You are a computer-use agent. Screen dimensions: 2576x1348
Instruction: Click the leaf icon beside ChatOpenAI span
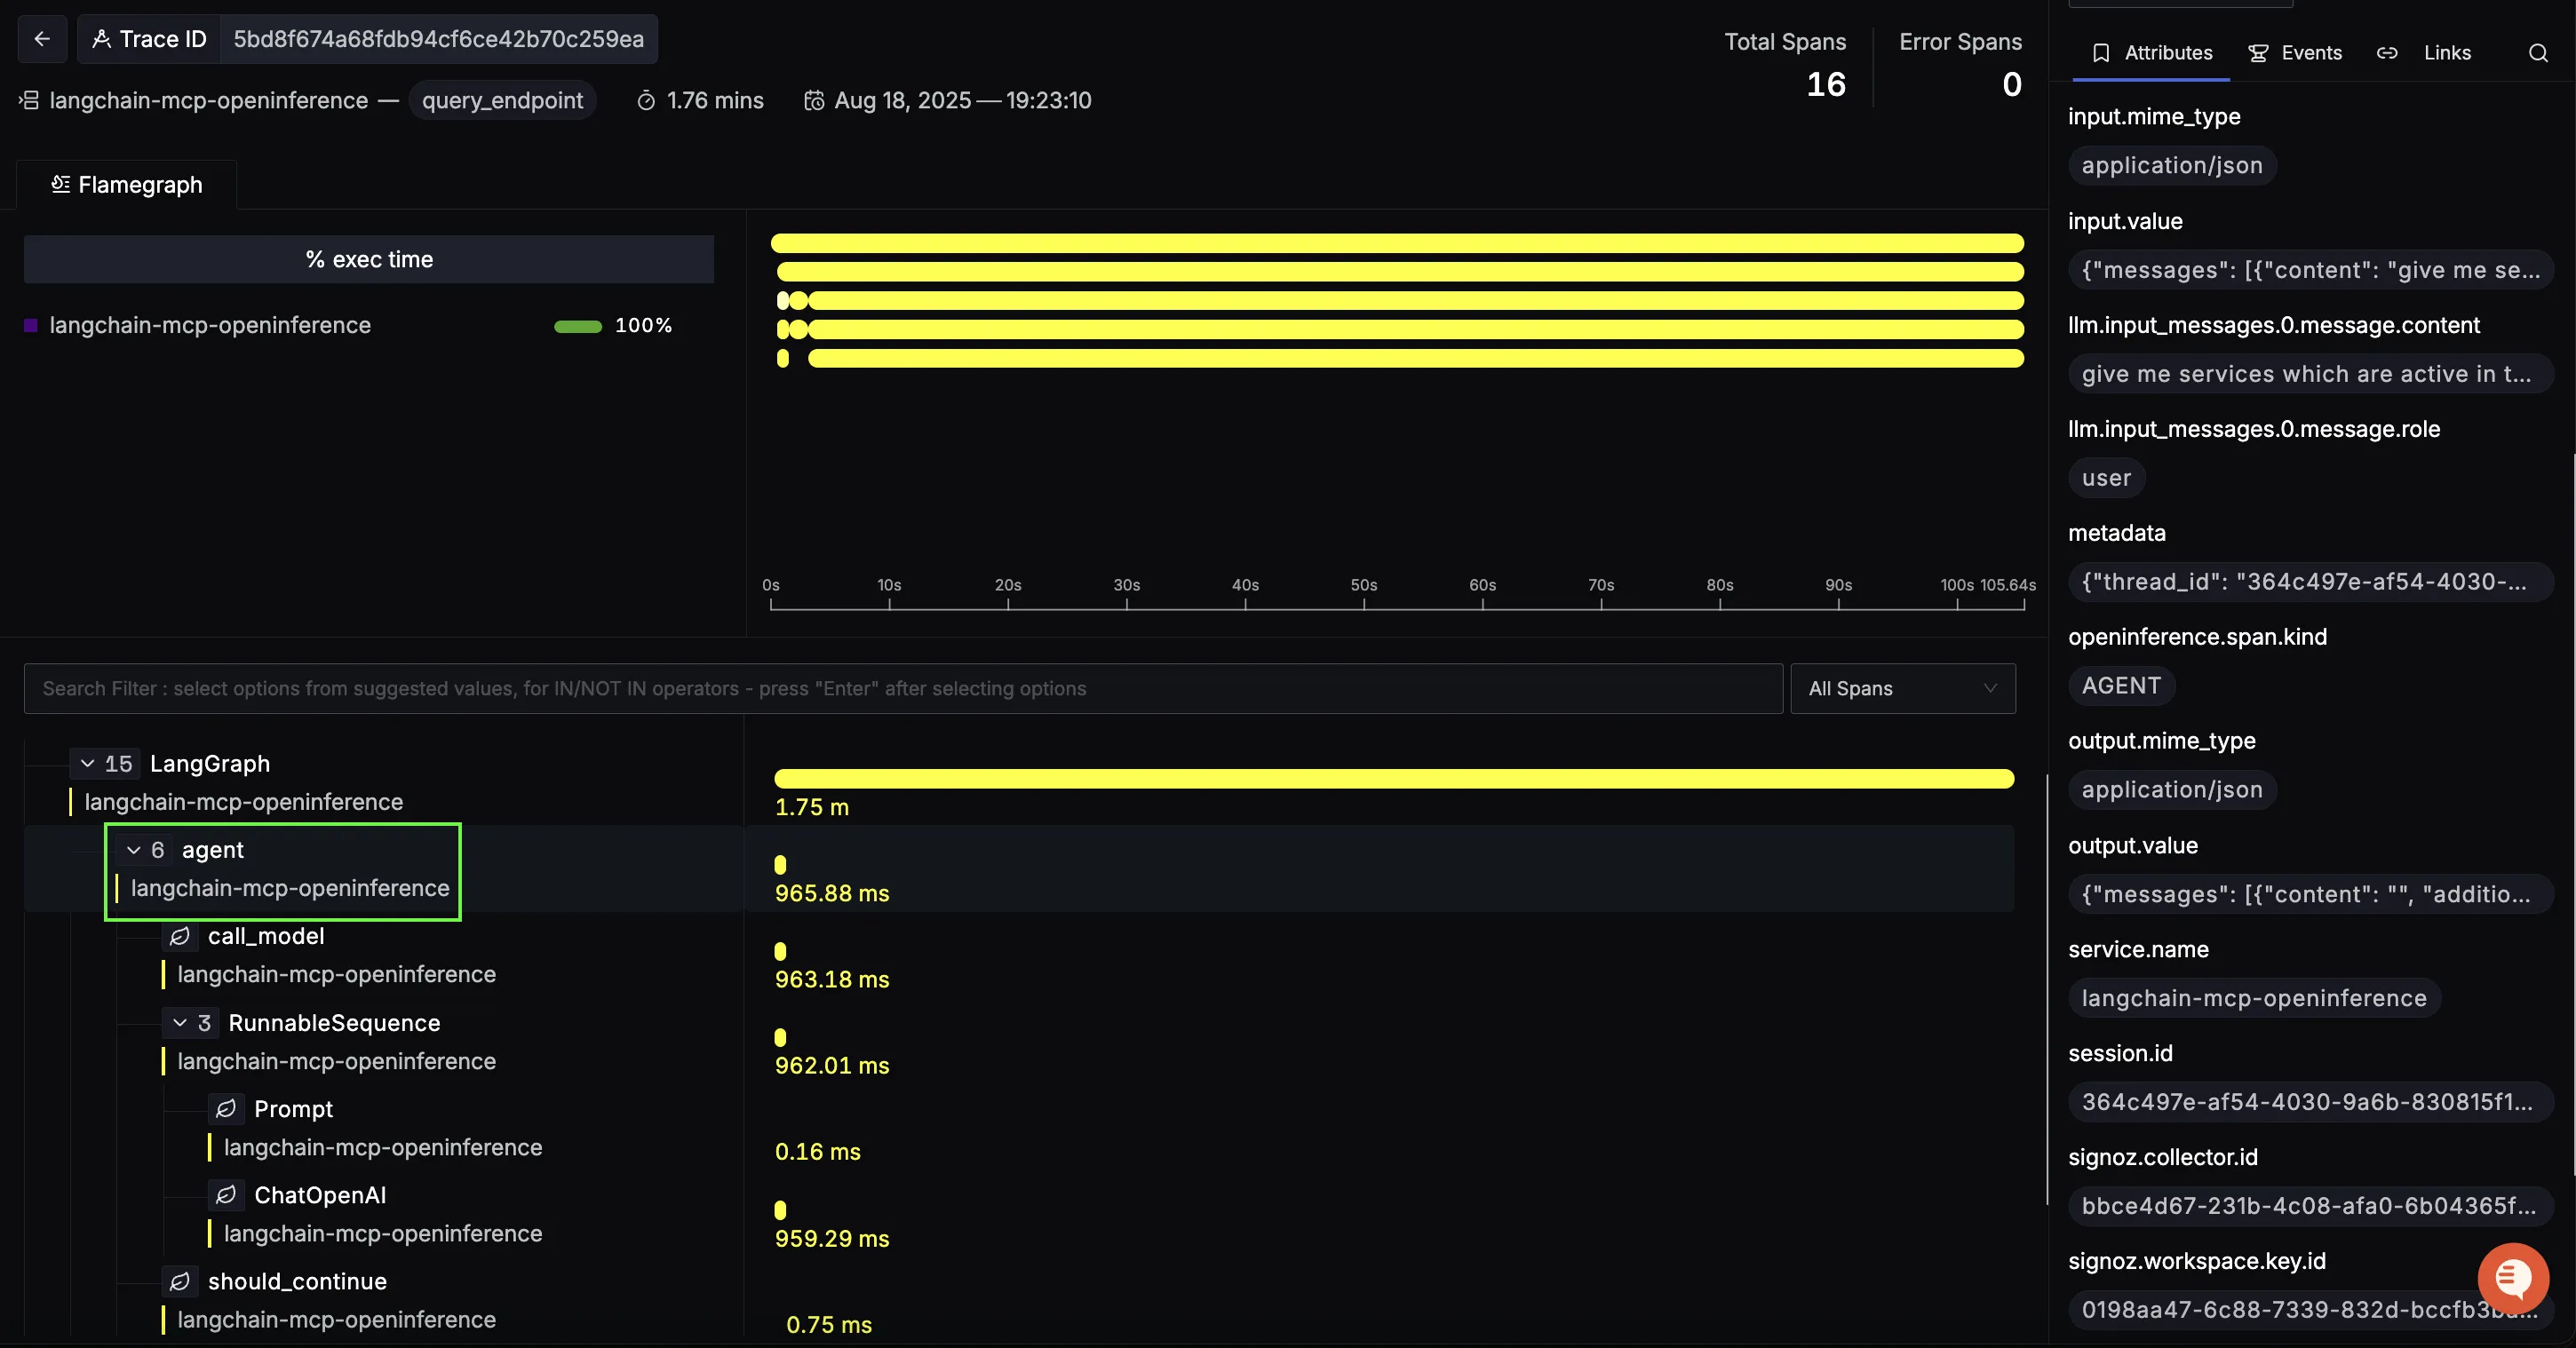click(226, 1194)
